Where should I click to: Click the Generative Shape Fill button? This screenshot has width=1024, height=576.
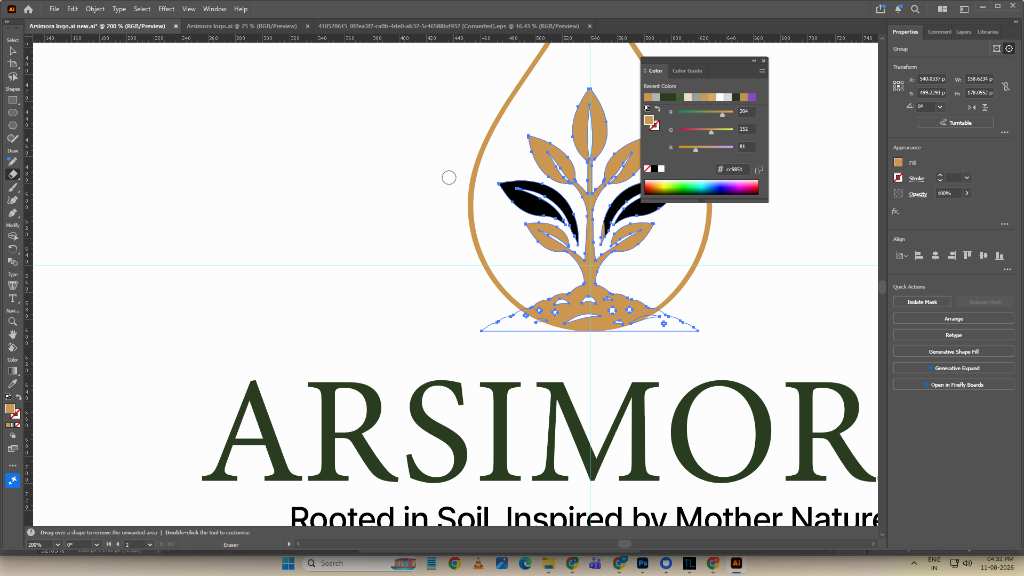click(953, 352)
